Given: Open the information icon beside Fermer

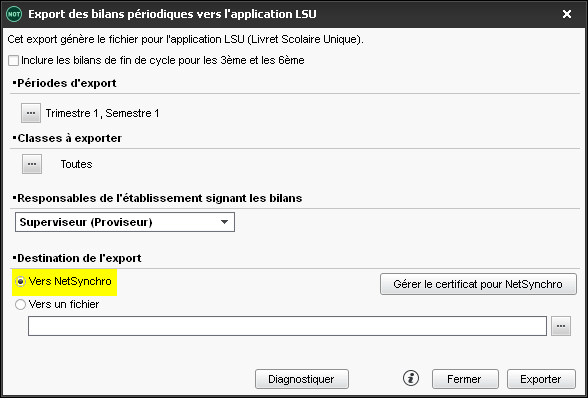Looking at the screenshot, I should (x=411, y=378).
